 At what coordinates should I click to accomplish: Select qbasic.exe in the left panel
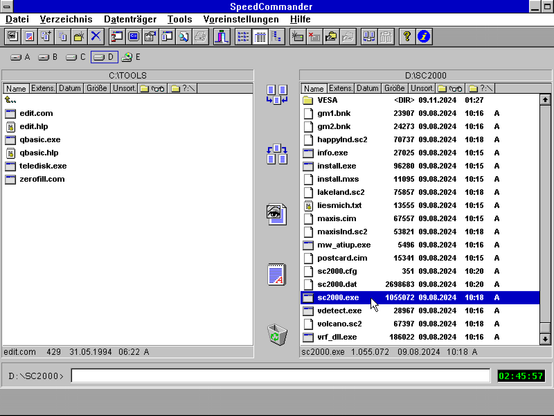tap(128, 140)
